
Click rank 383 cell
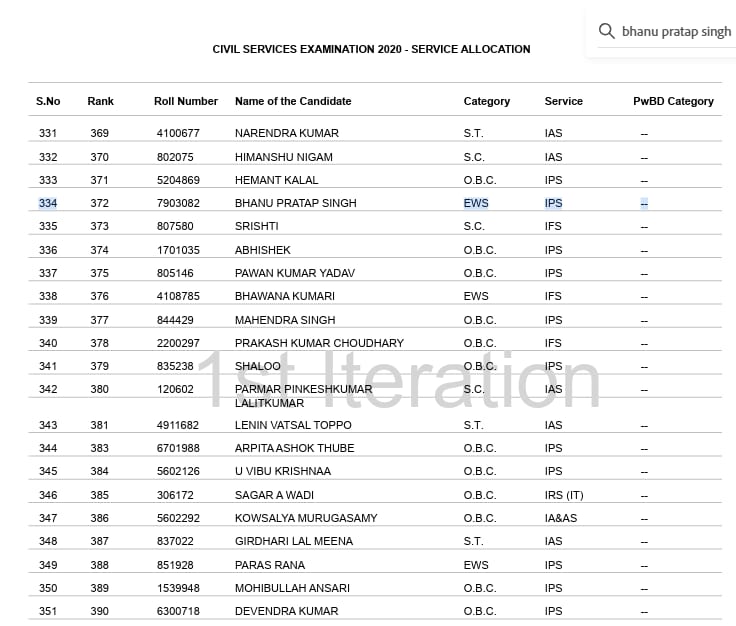click(100, 448)
